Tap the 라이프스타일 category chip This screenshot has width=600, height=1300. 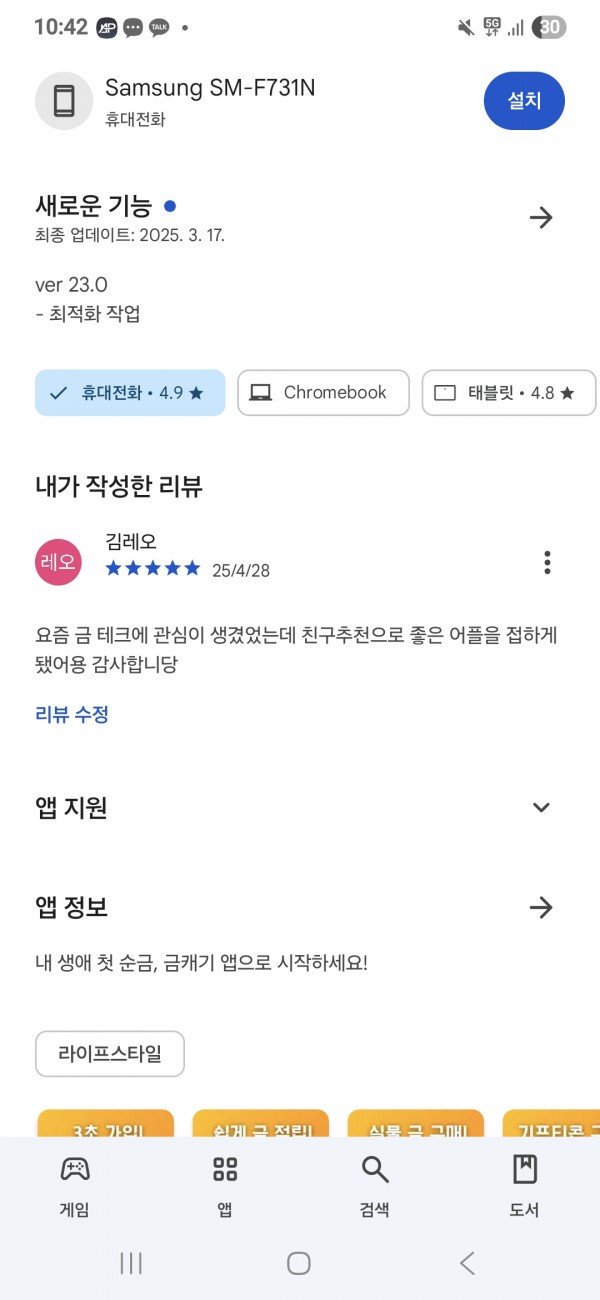(110, 1053)
